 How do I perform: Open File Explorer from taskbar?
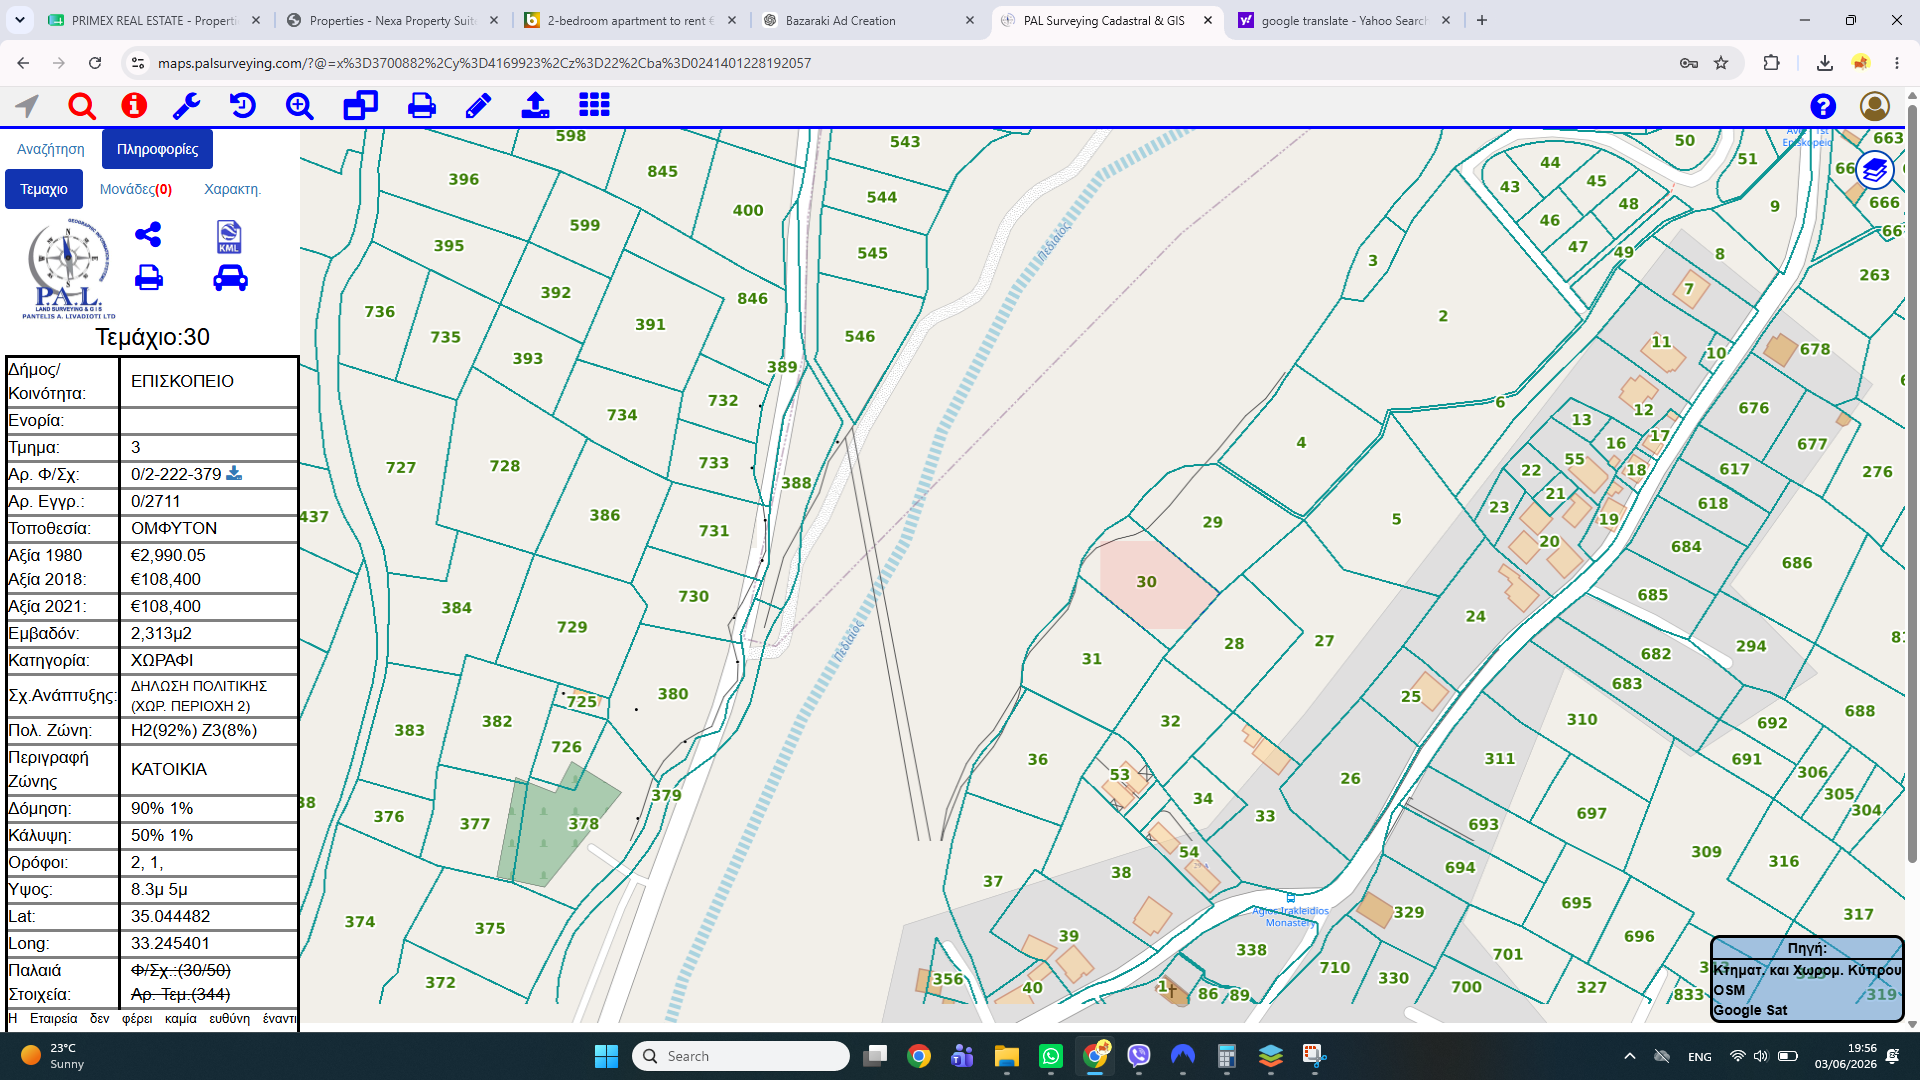(1006, 1056)
